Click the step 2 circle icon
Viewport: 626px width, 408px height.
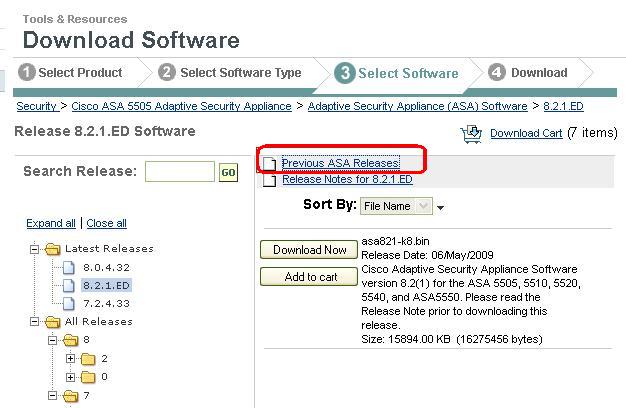(x=167, y=72)
